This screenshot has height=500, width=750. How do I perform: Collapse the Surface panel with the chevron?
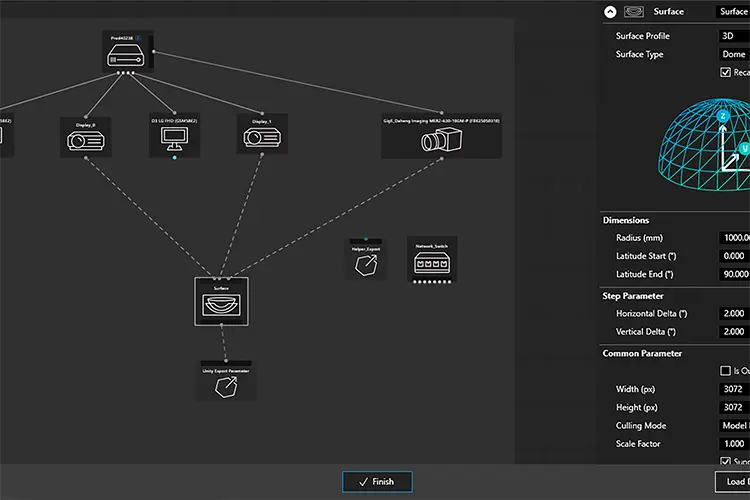click(610, 11)
